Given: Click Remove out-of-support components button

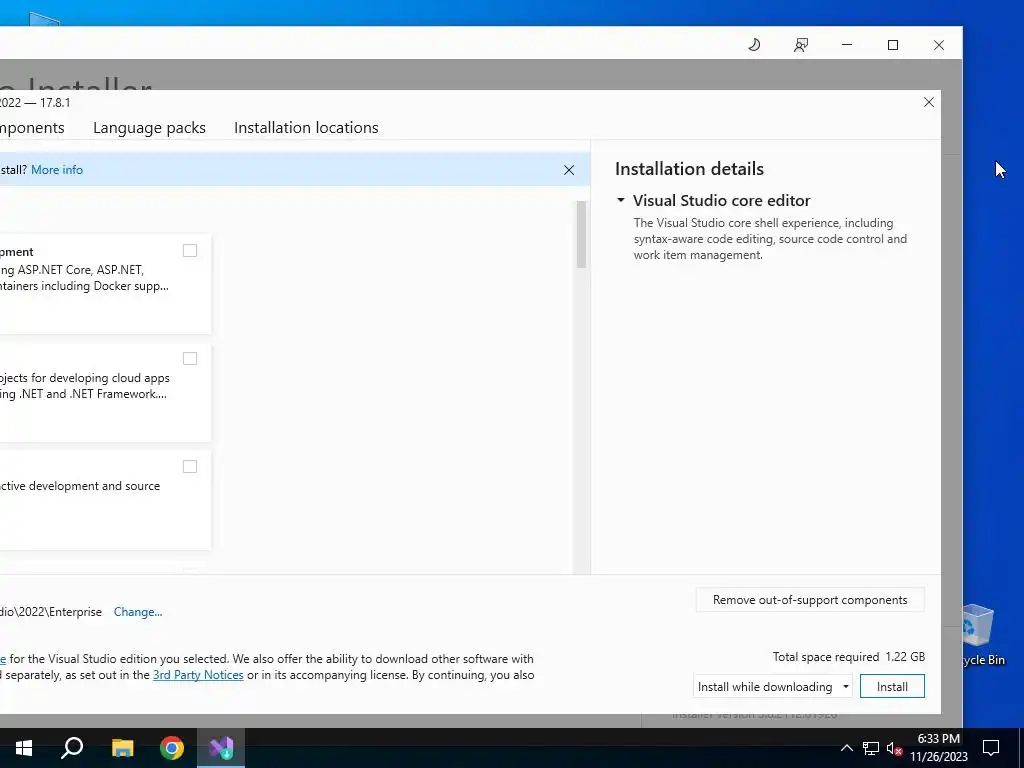Looking at the screenshot, I should 810,600.
